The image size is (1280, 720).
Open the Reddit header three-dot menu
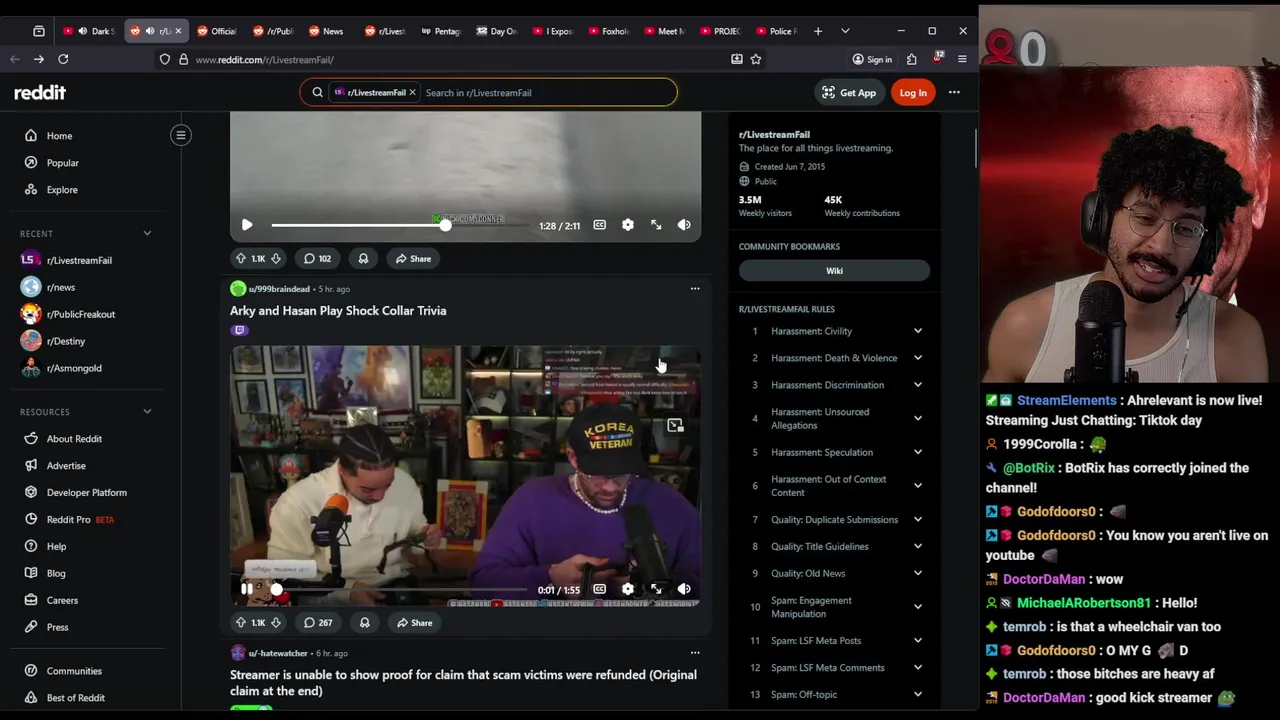pos(954,92)
